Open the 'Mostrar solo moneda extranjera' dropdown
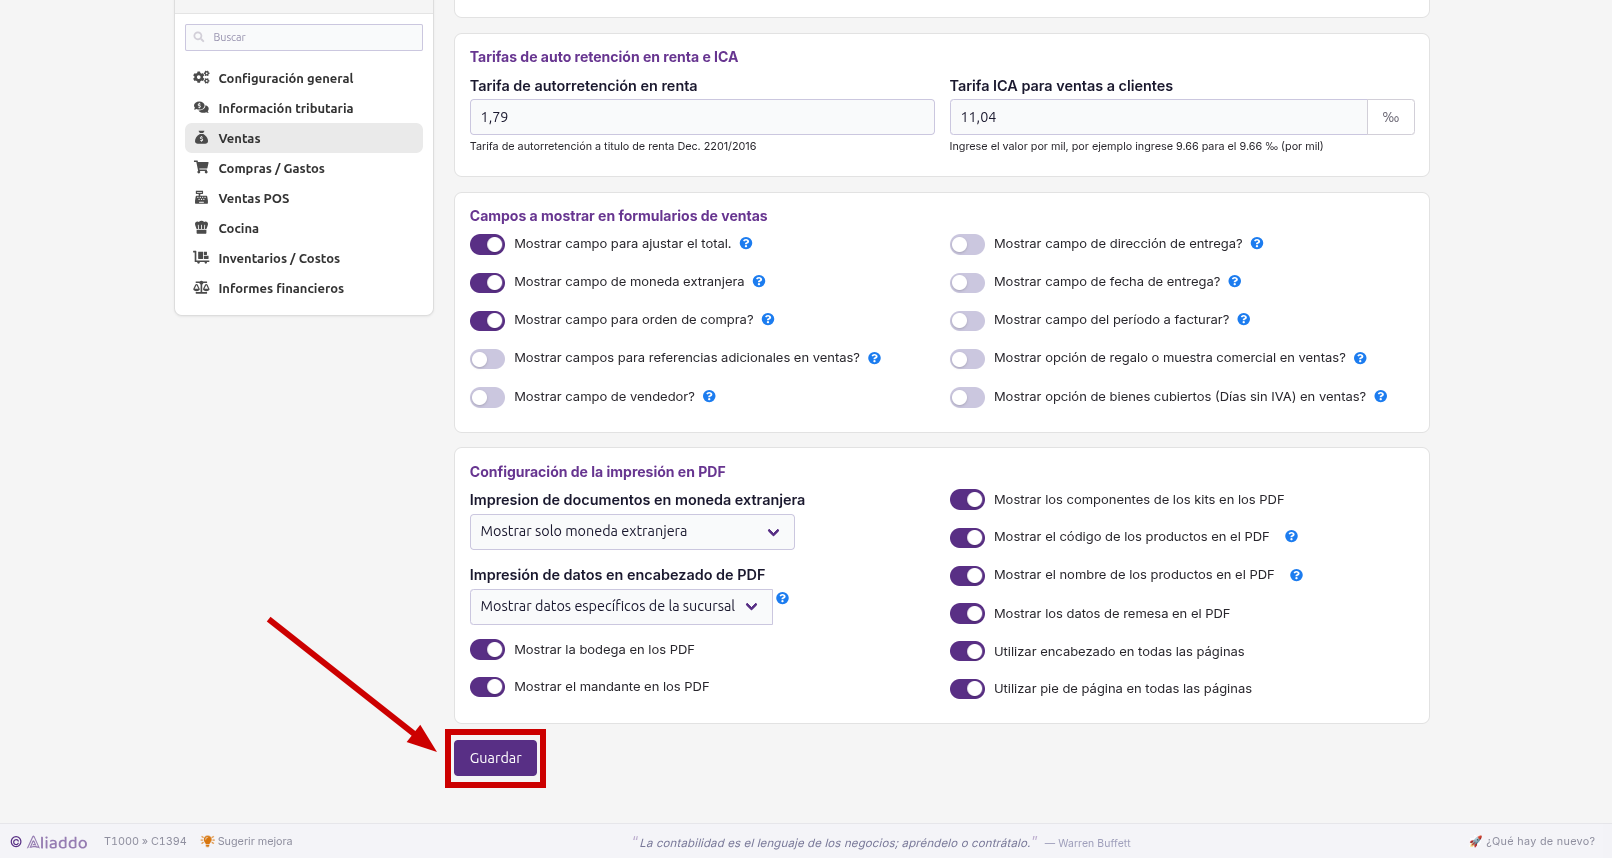The height and width of the screenshot is (858, 1612). point(632,532)
